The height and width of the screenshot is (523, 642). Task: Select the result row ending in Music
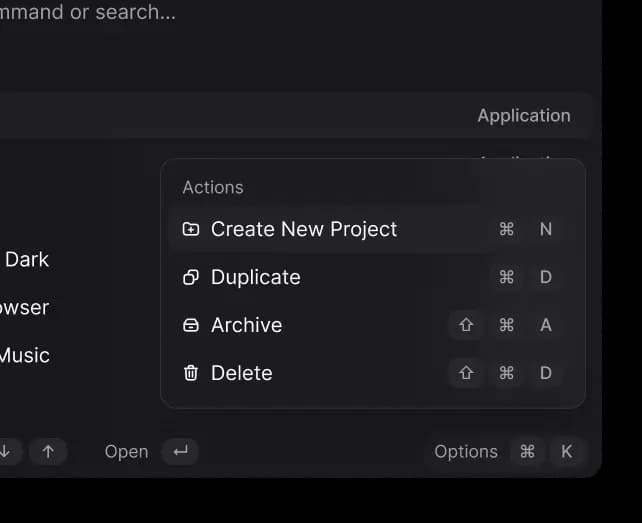pyautogui.click(x=80, y=355)
